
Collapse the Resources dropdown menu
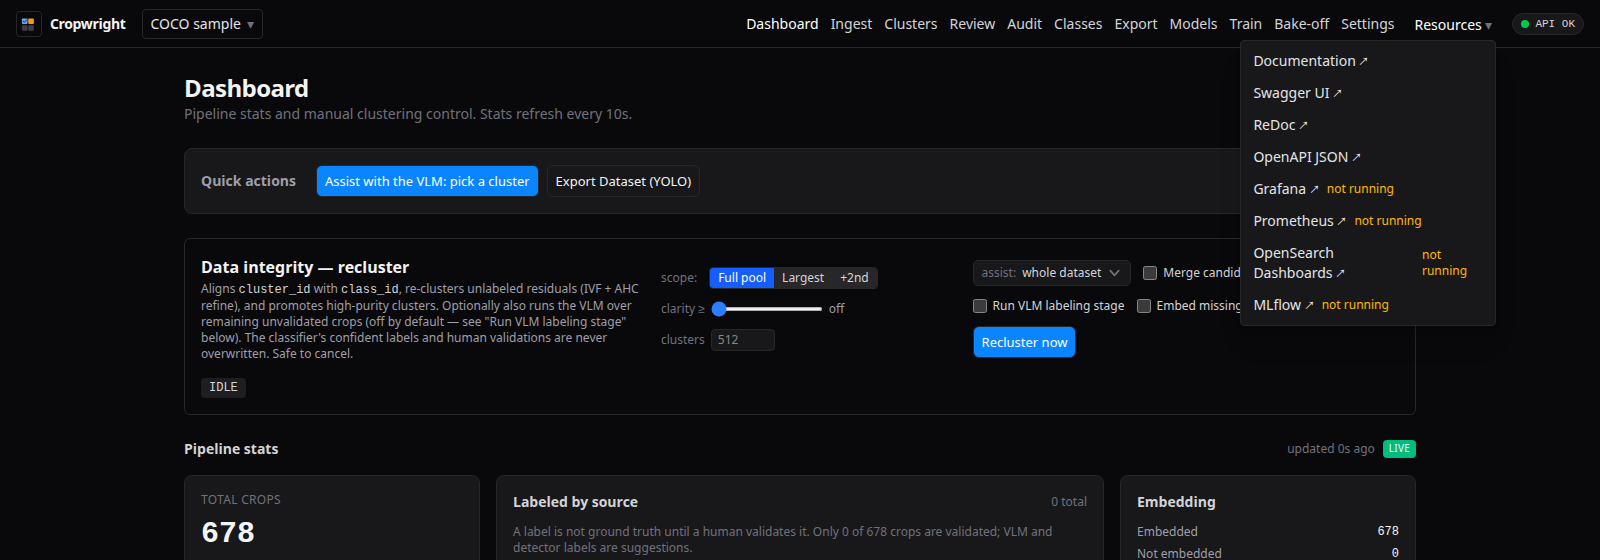click(x=1453, y=25)
